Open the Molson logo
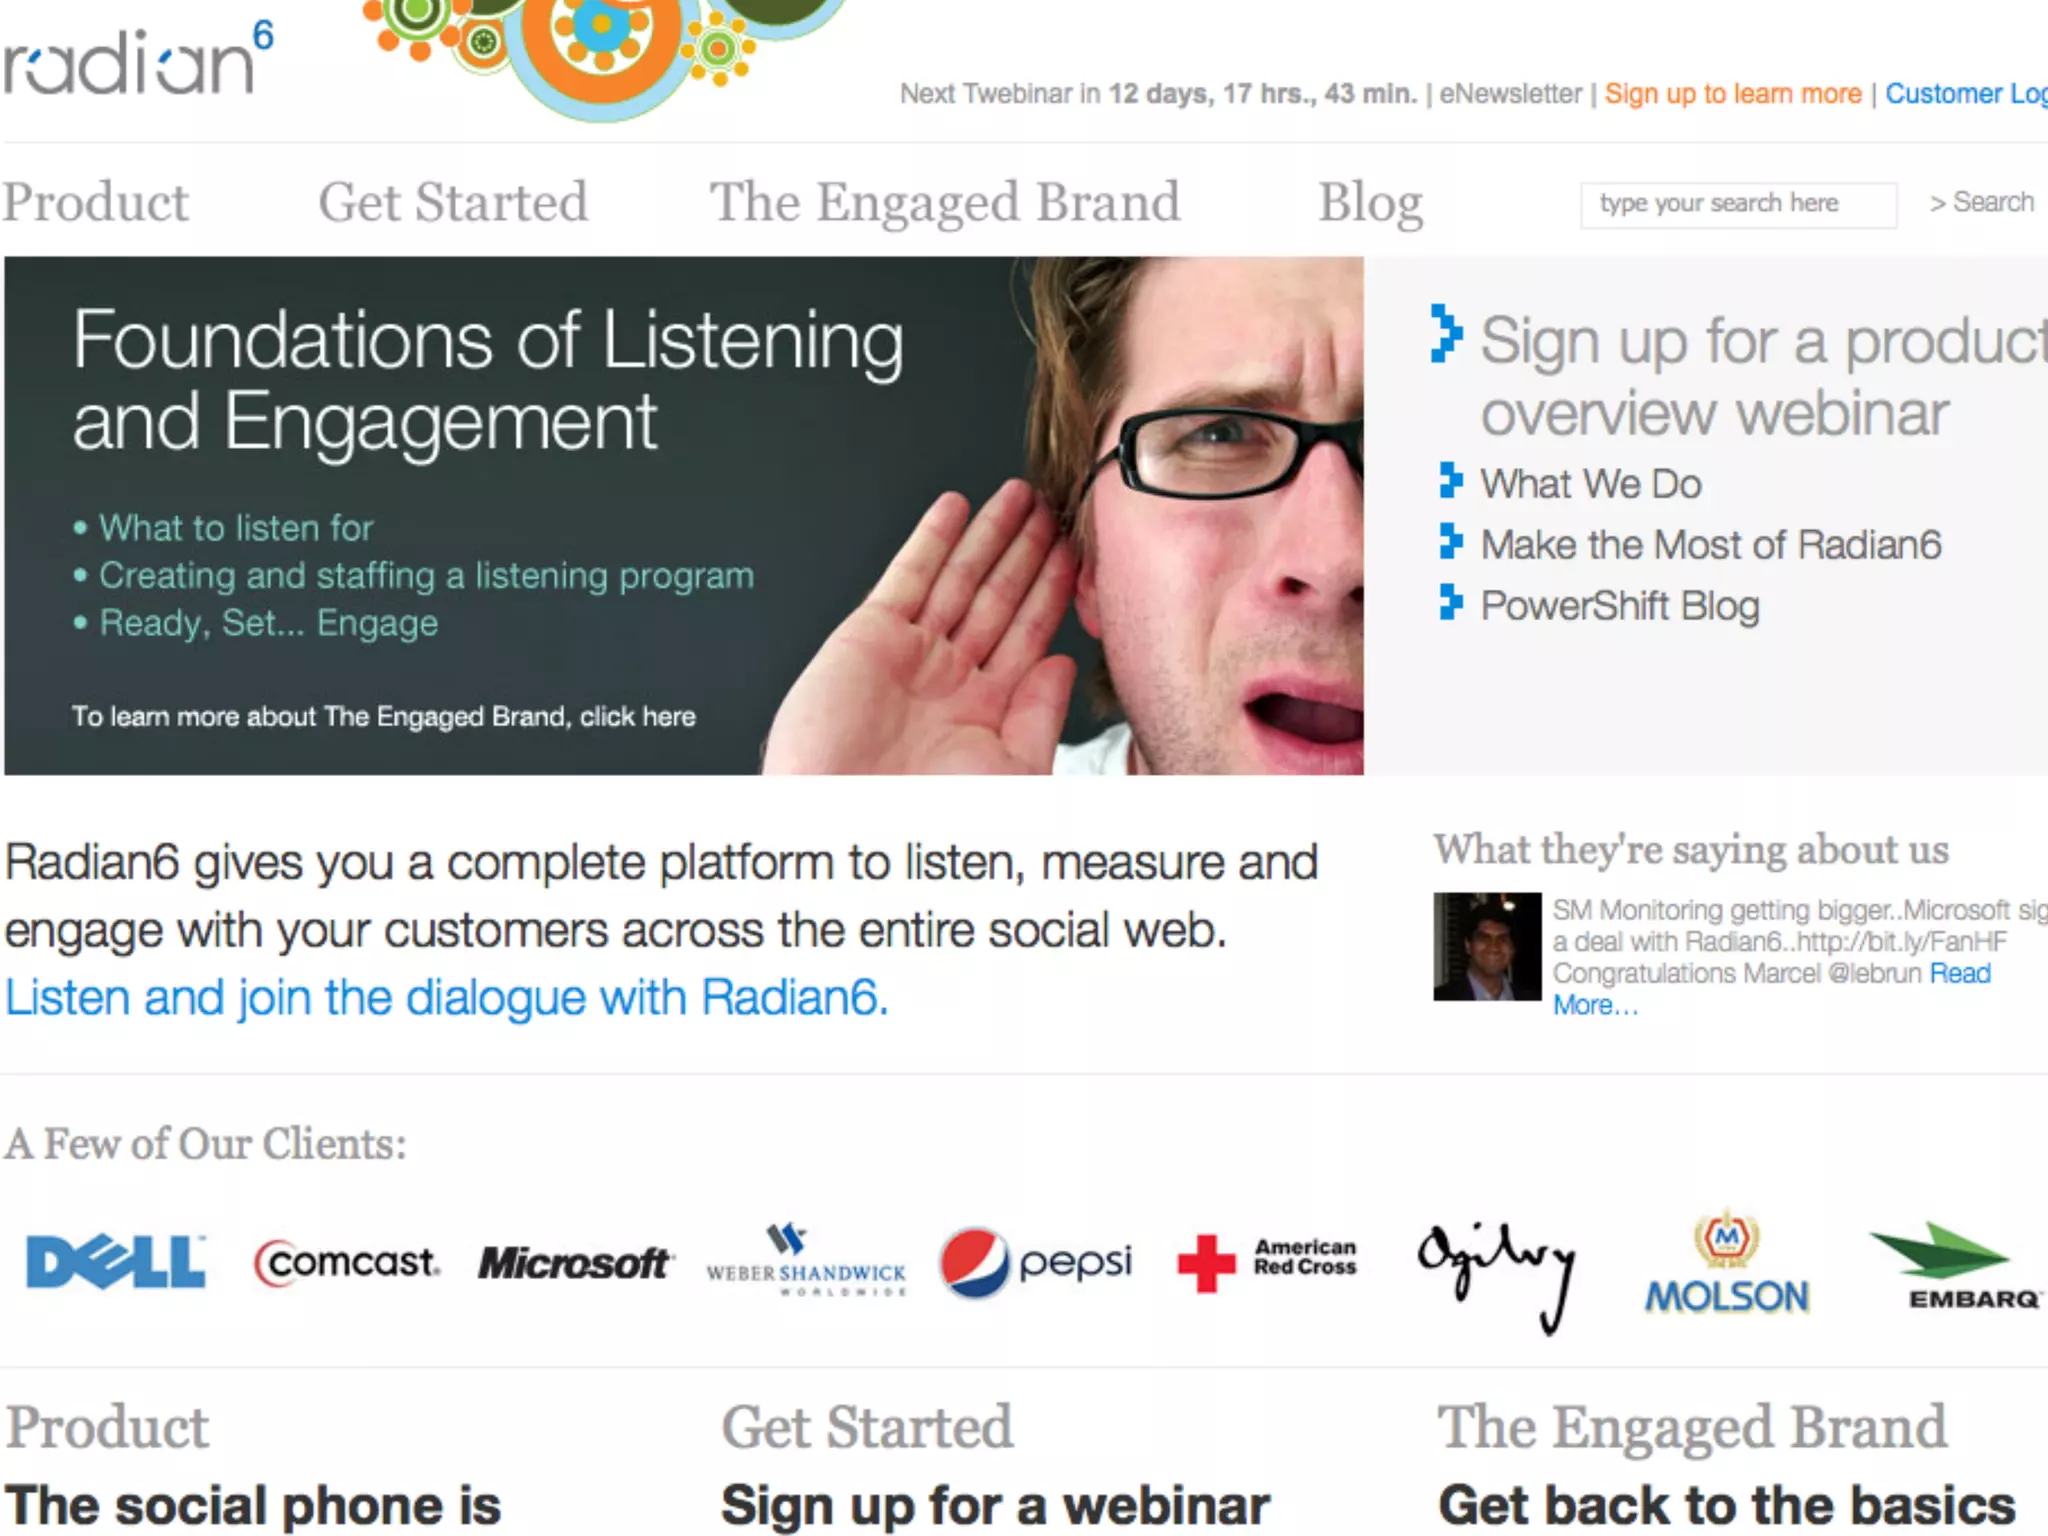The height and width of the screenshot is (1536, 2048). (1727, 1264)
